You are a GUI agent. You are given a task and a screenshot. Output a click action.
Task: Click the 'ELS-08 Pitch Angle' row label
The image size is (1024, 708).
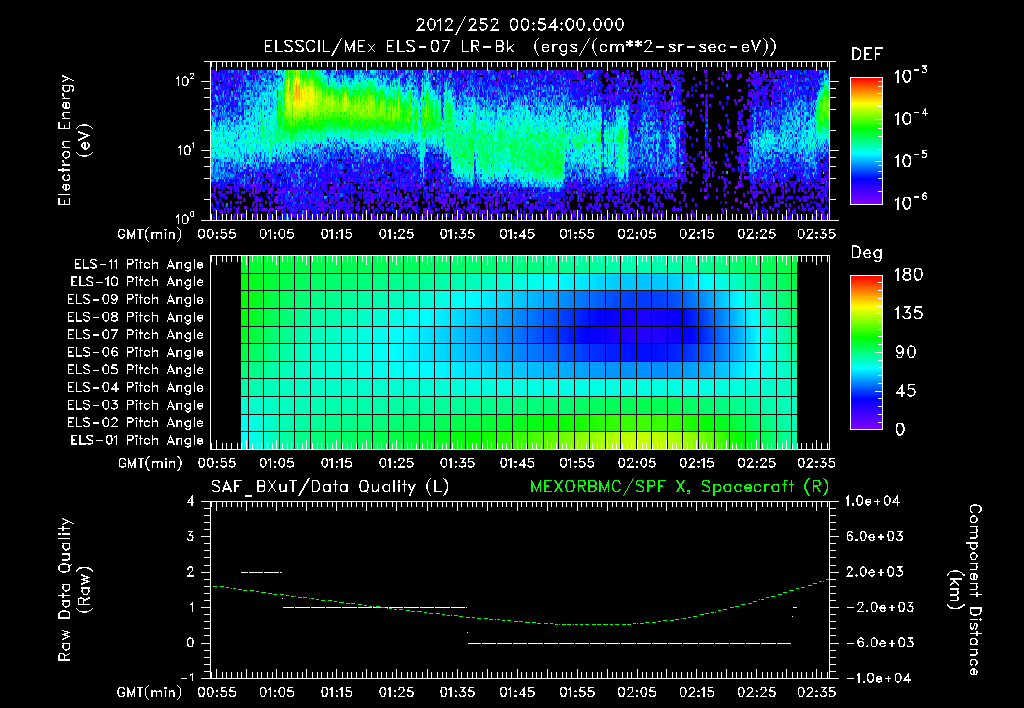[136, 317]
